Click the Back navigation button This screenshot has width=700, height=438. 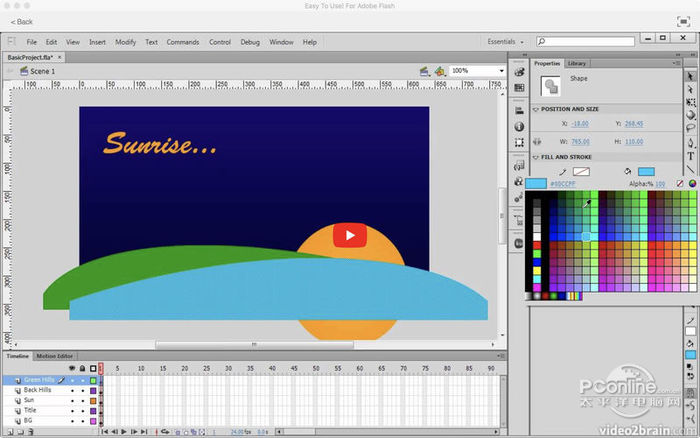(x=21, y=21)
